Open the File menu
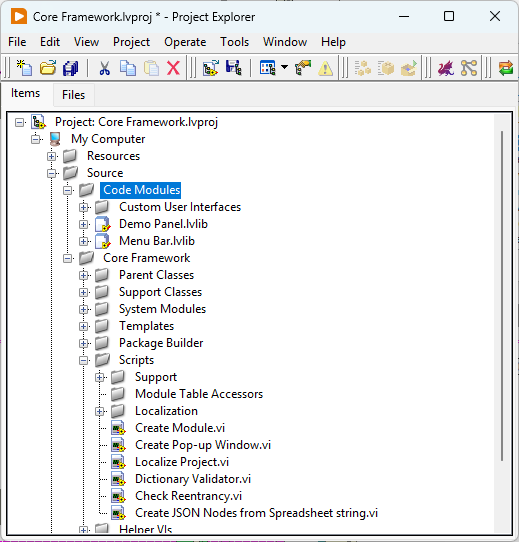Viewport: 519px width, 542px height. (x=17, y=42)
